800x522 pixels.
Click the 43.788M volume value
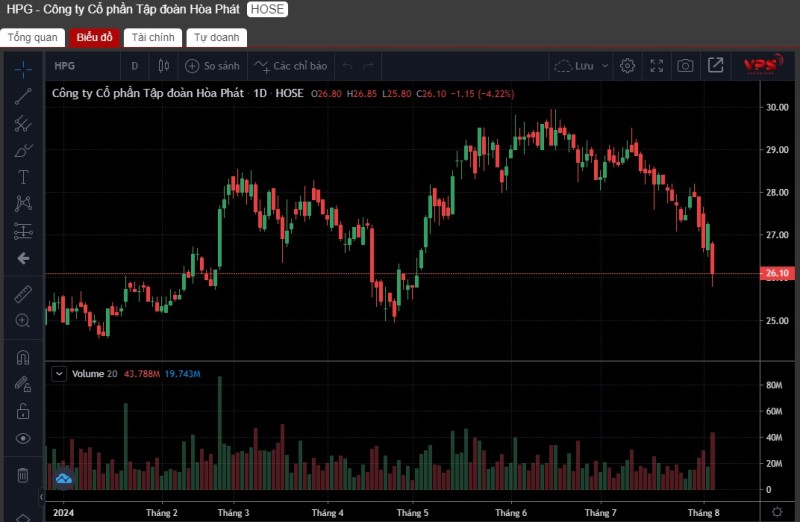[x=142, y=374]
